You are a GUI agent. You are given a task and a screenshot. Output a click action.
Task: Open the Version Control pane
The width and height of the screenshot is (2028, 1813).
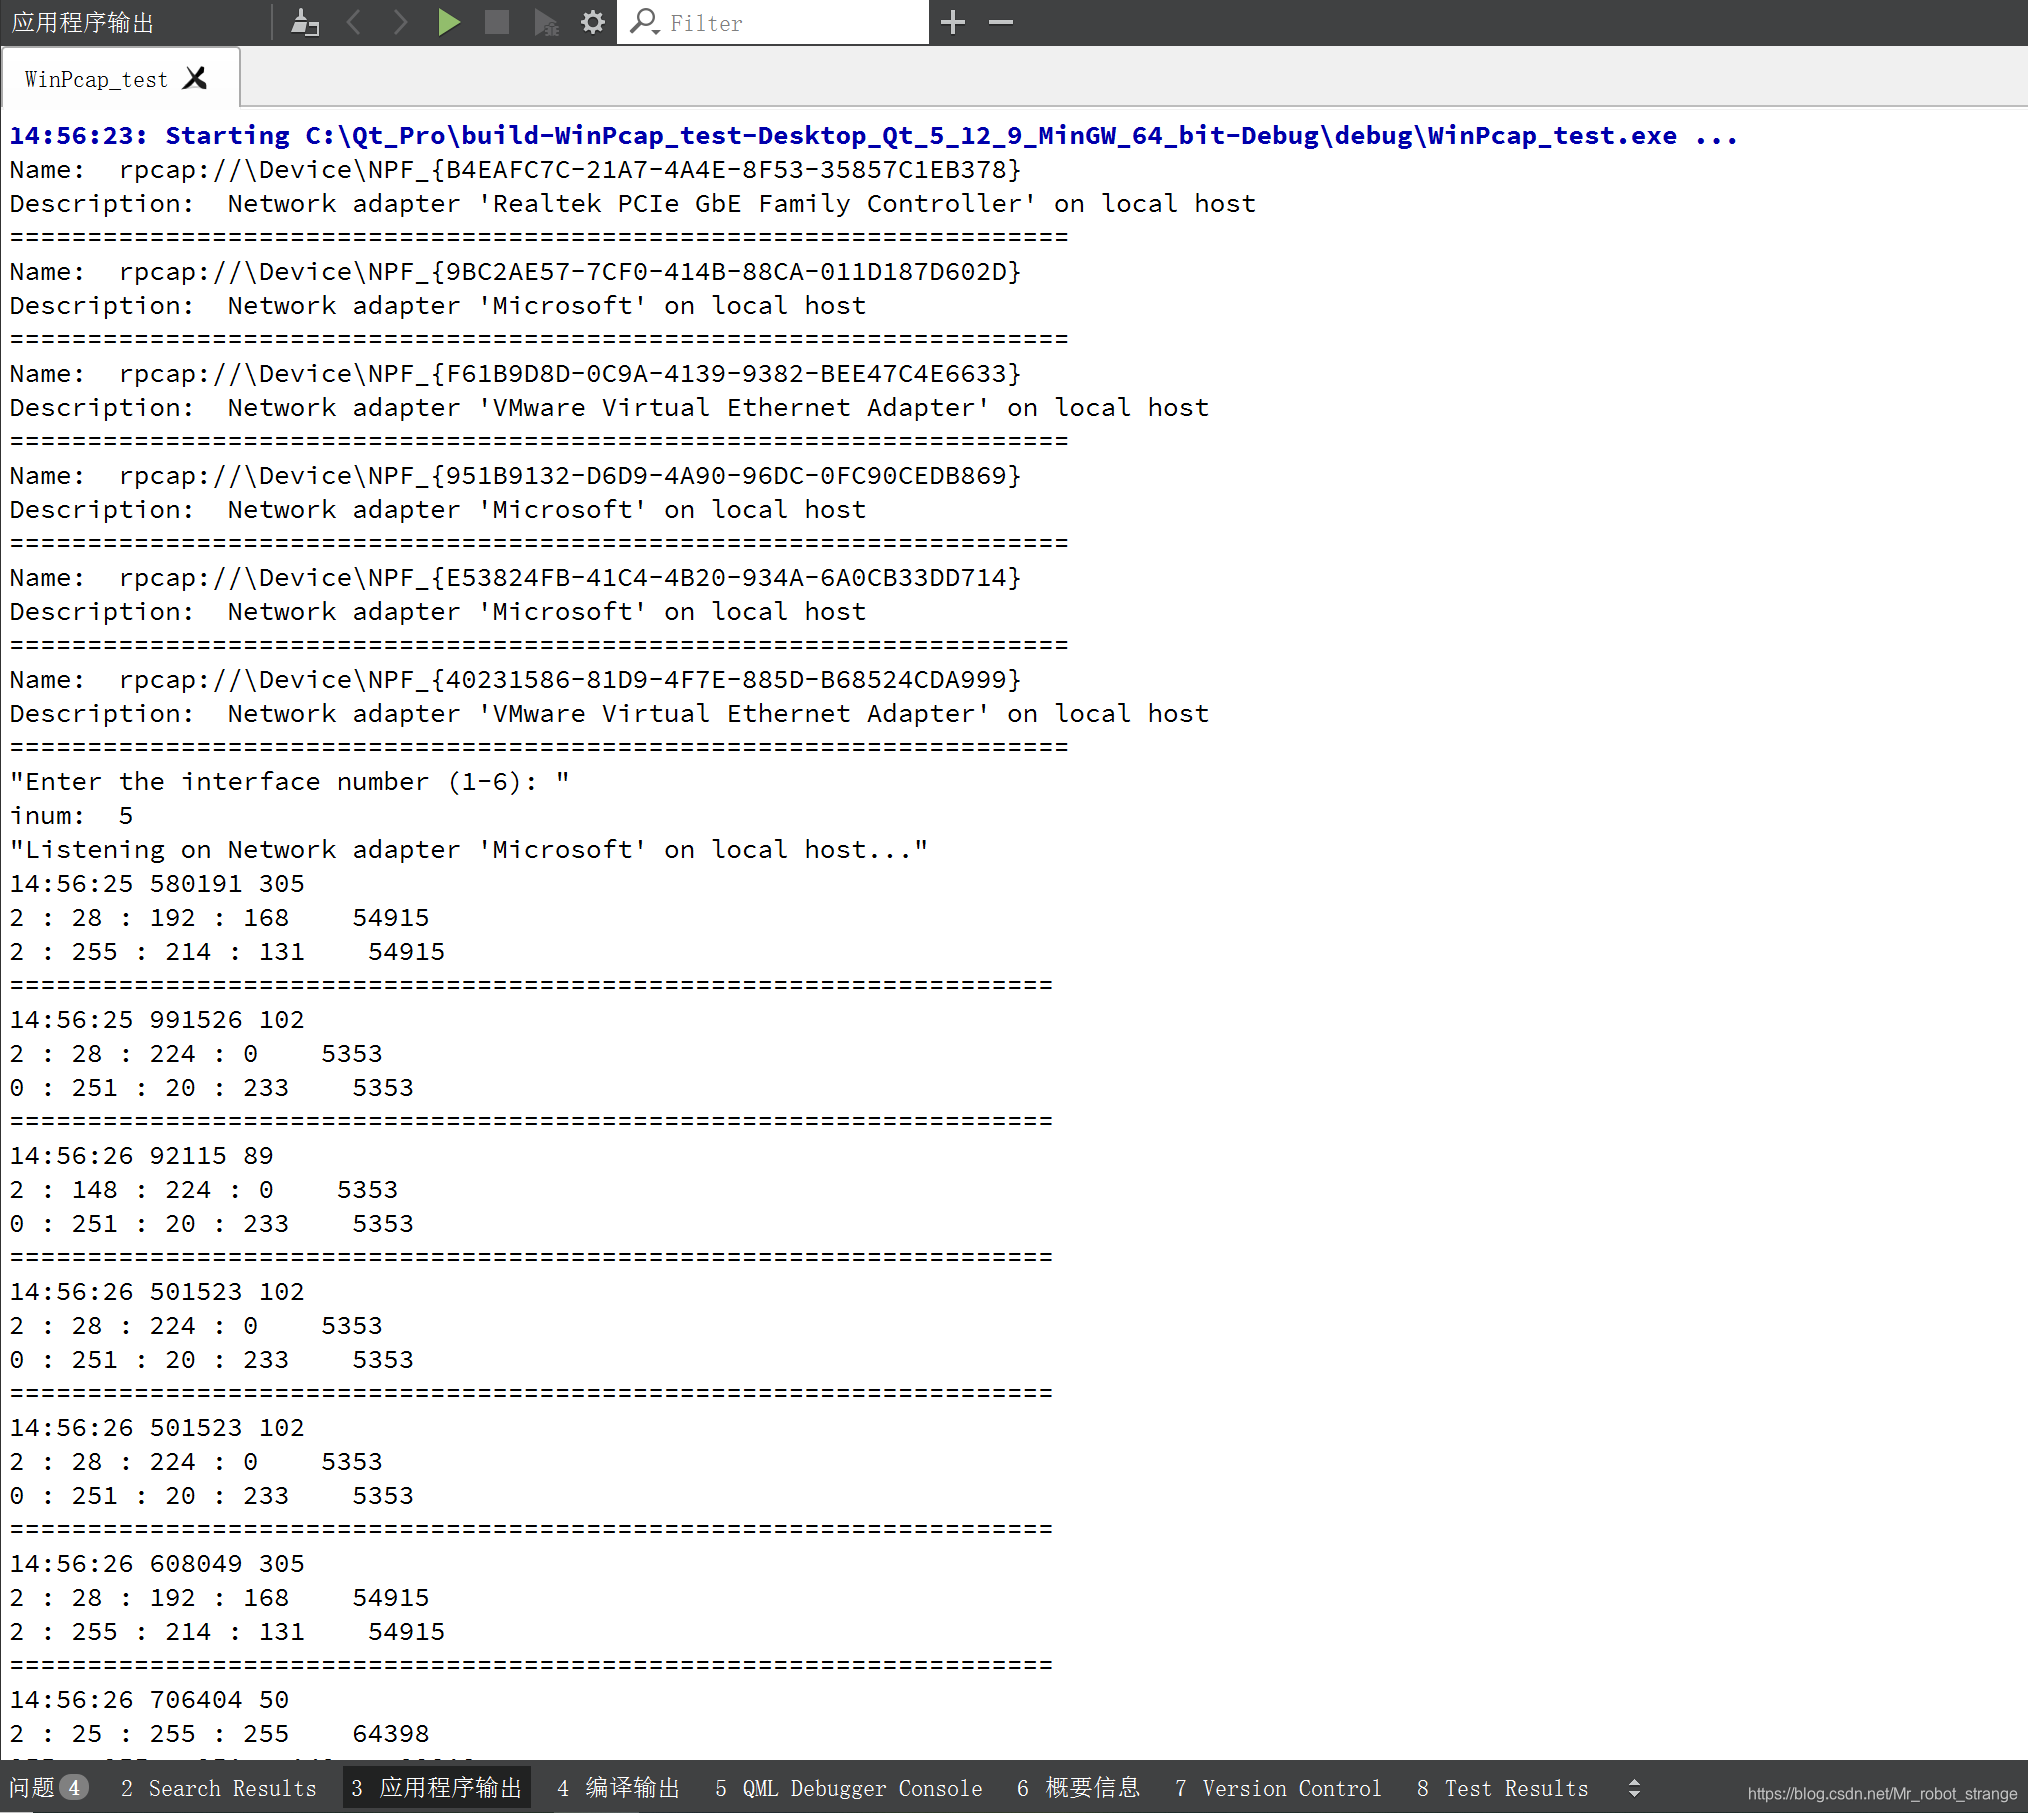point(1278,1788)
